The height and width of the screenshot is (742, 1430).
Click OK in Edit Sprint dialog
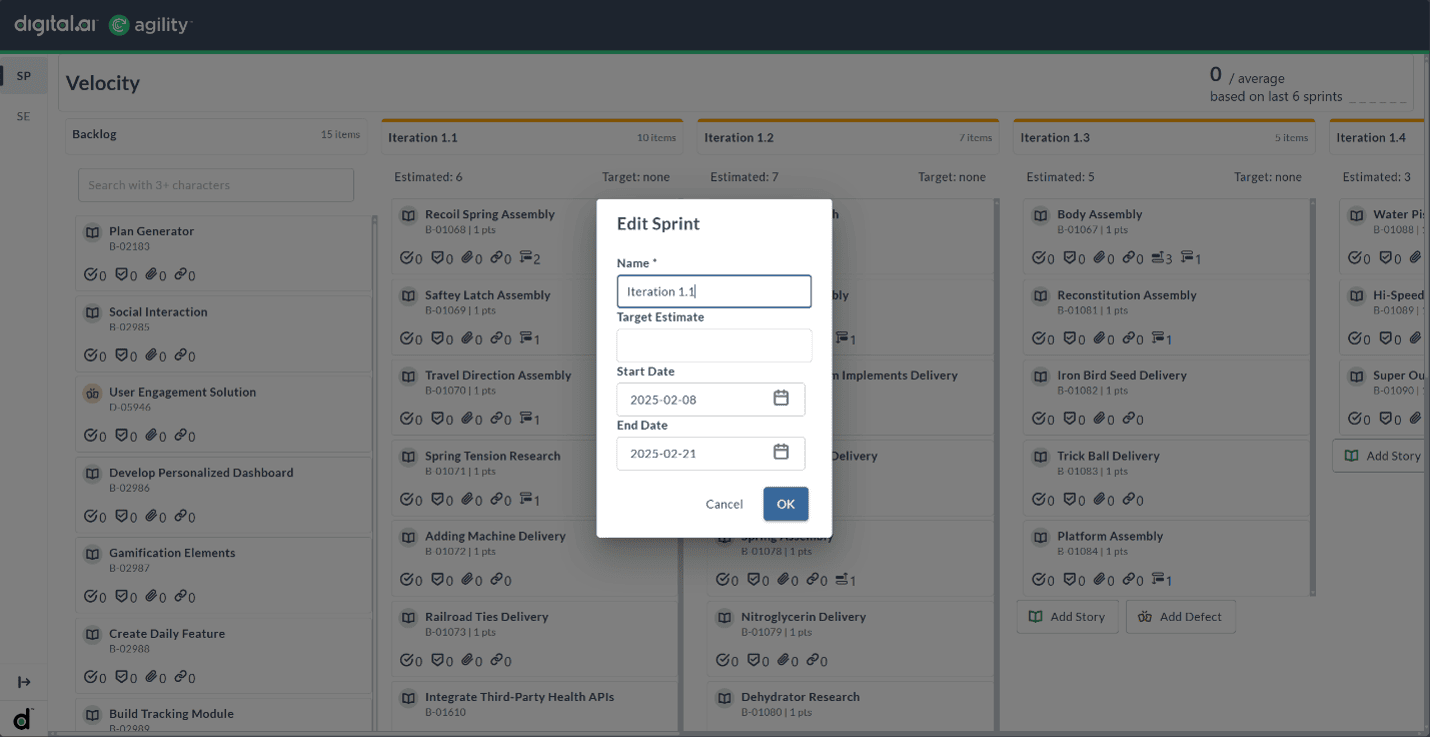pyautogui.click(x=785, y=504)
